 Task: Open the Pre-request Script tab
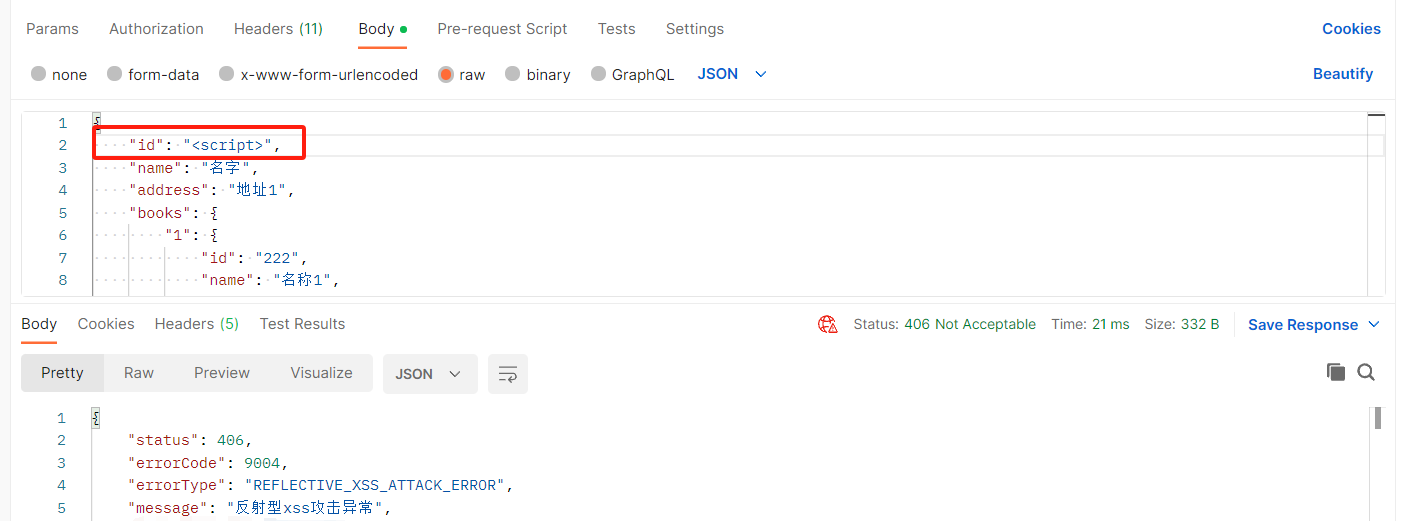coord(502,29)
